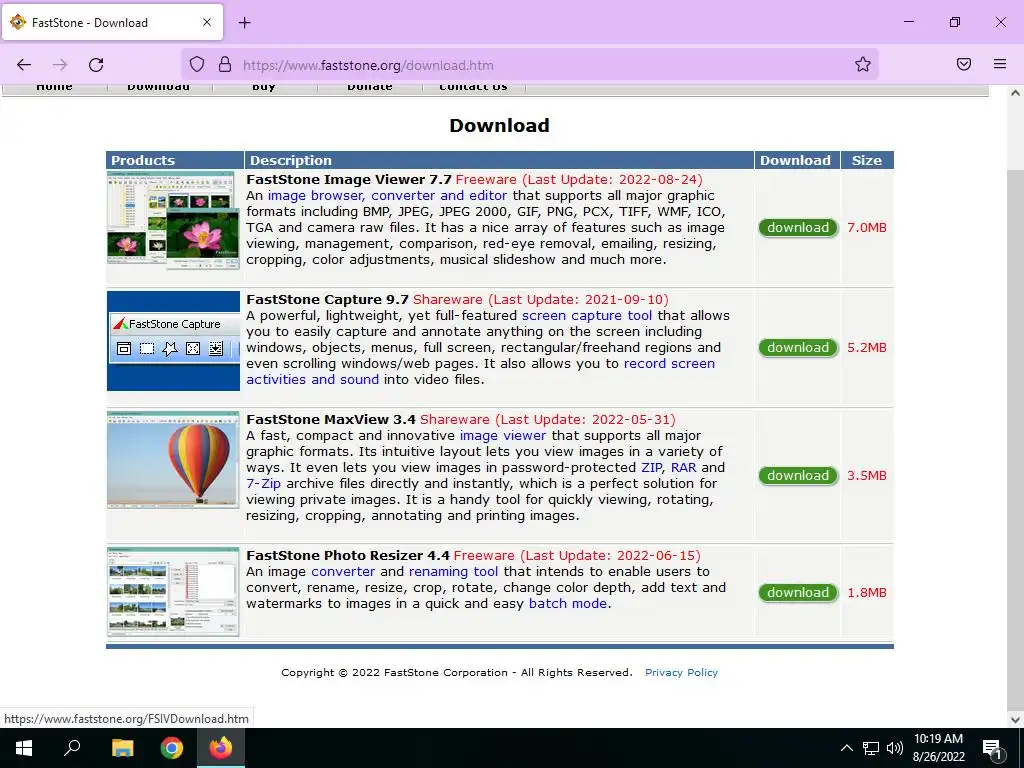Open the ZIP link

(652, 468)
